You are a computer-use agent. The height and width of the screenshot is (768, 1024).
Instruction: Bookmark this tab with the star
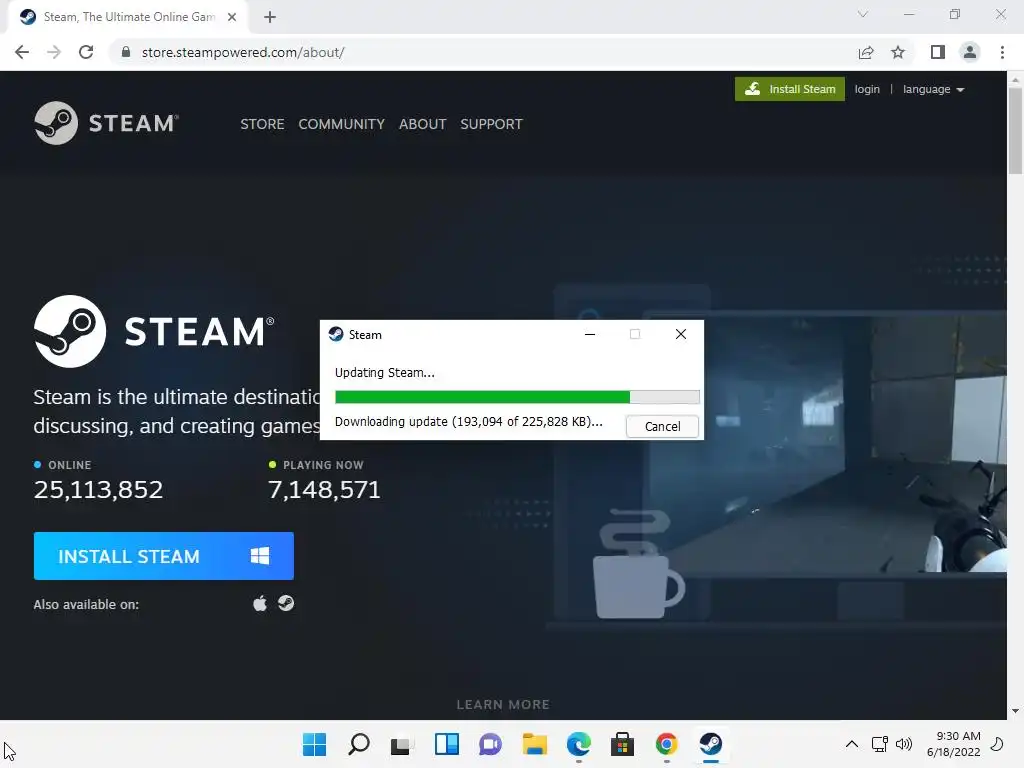[x=898, y=52]
